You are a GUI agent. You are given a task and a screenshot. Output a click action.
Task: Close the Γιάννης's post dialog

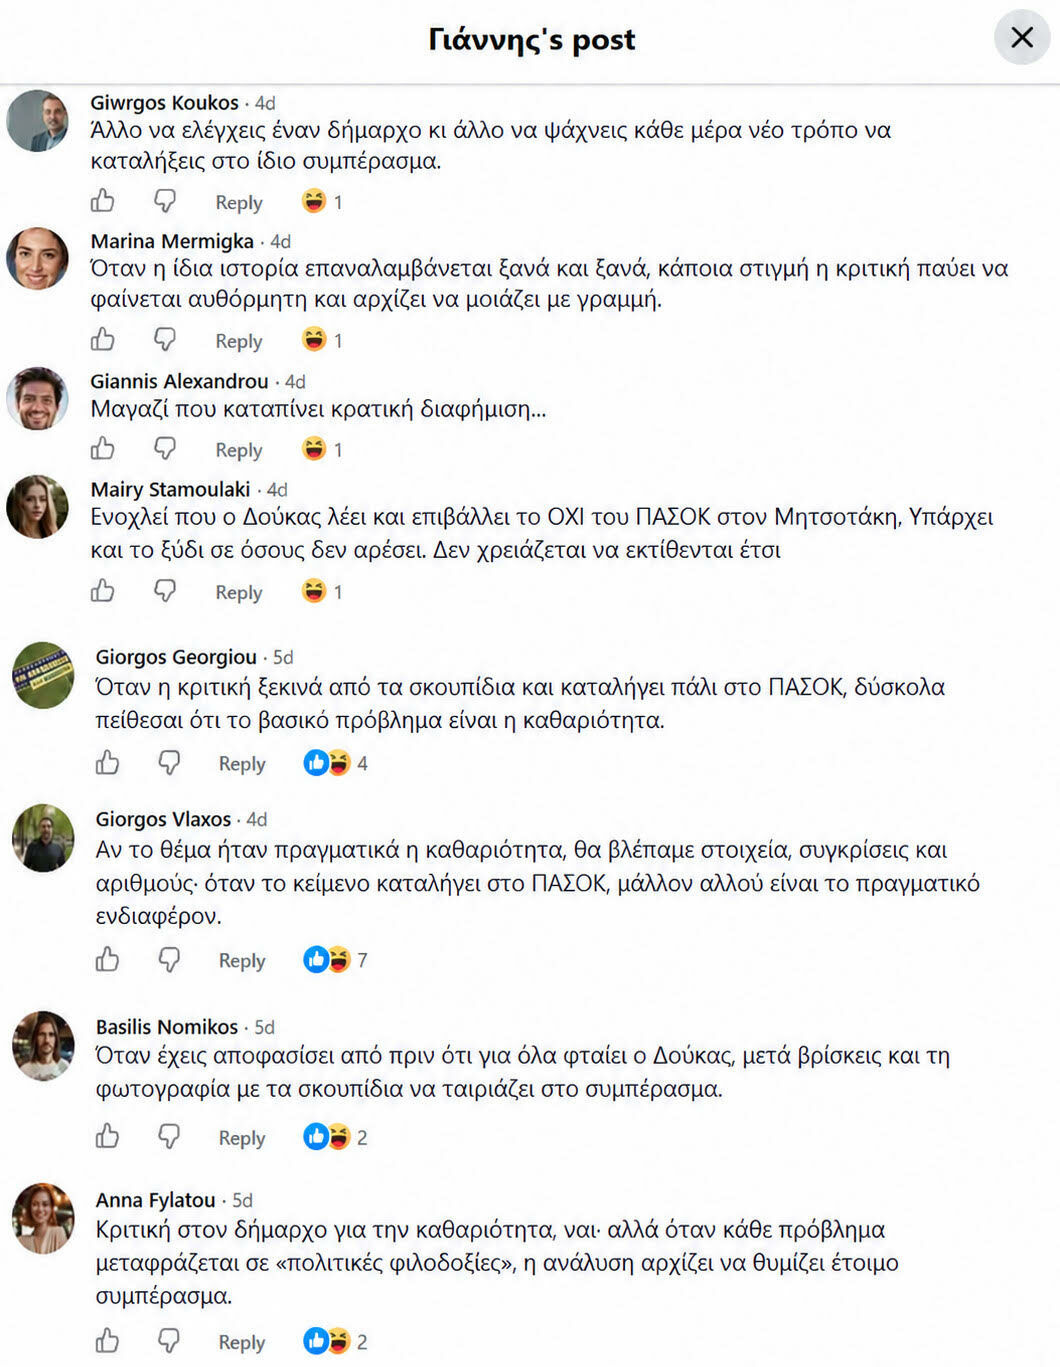(x=1022, y=38)
